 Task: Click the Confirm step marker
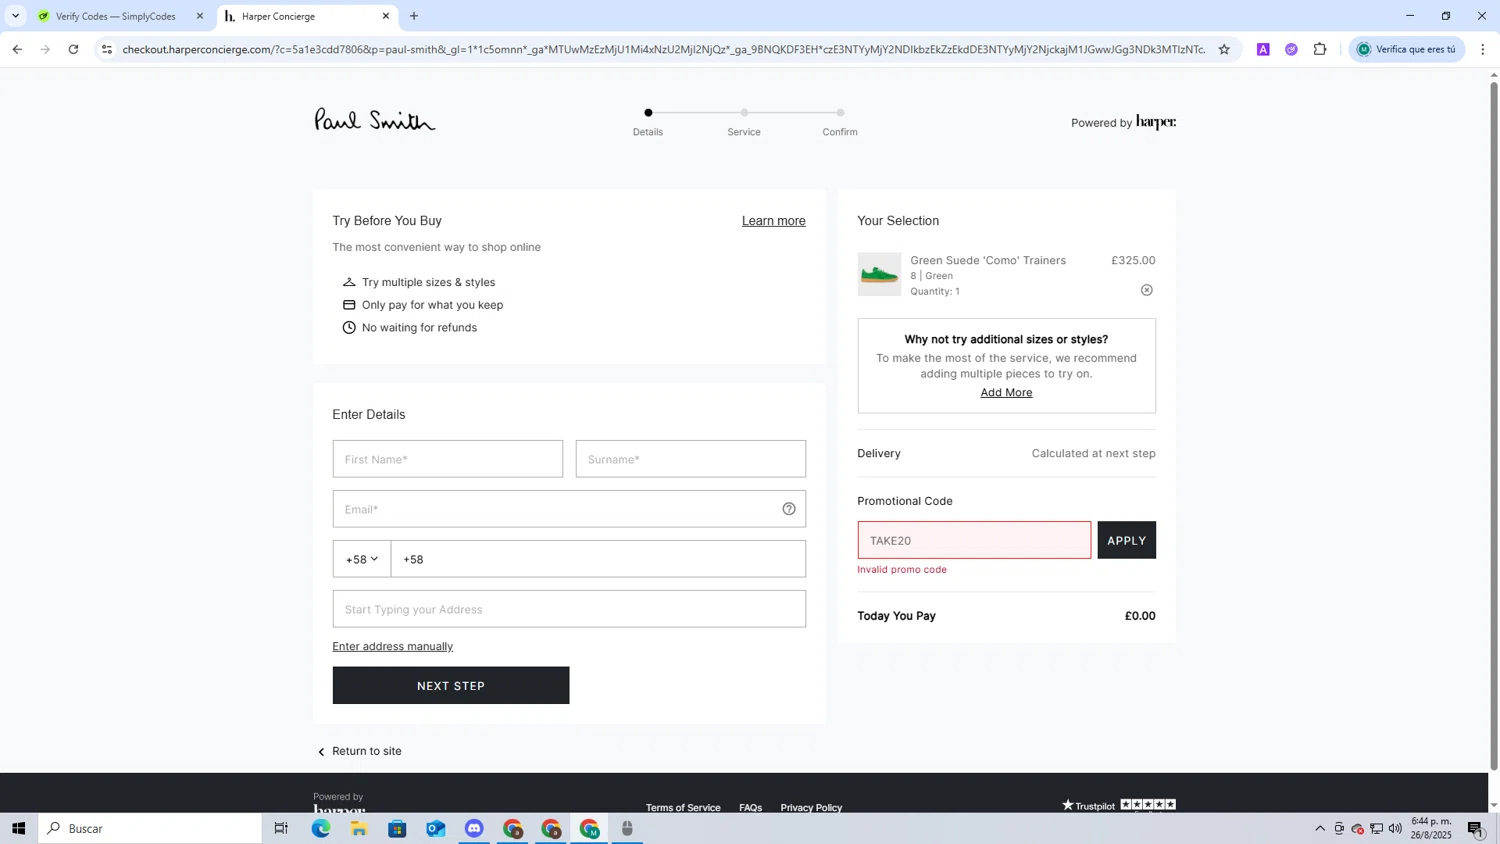pos(840,113)
